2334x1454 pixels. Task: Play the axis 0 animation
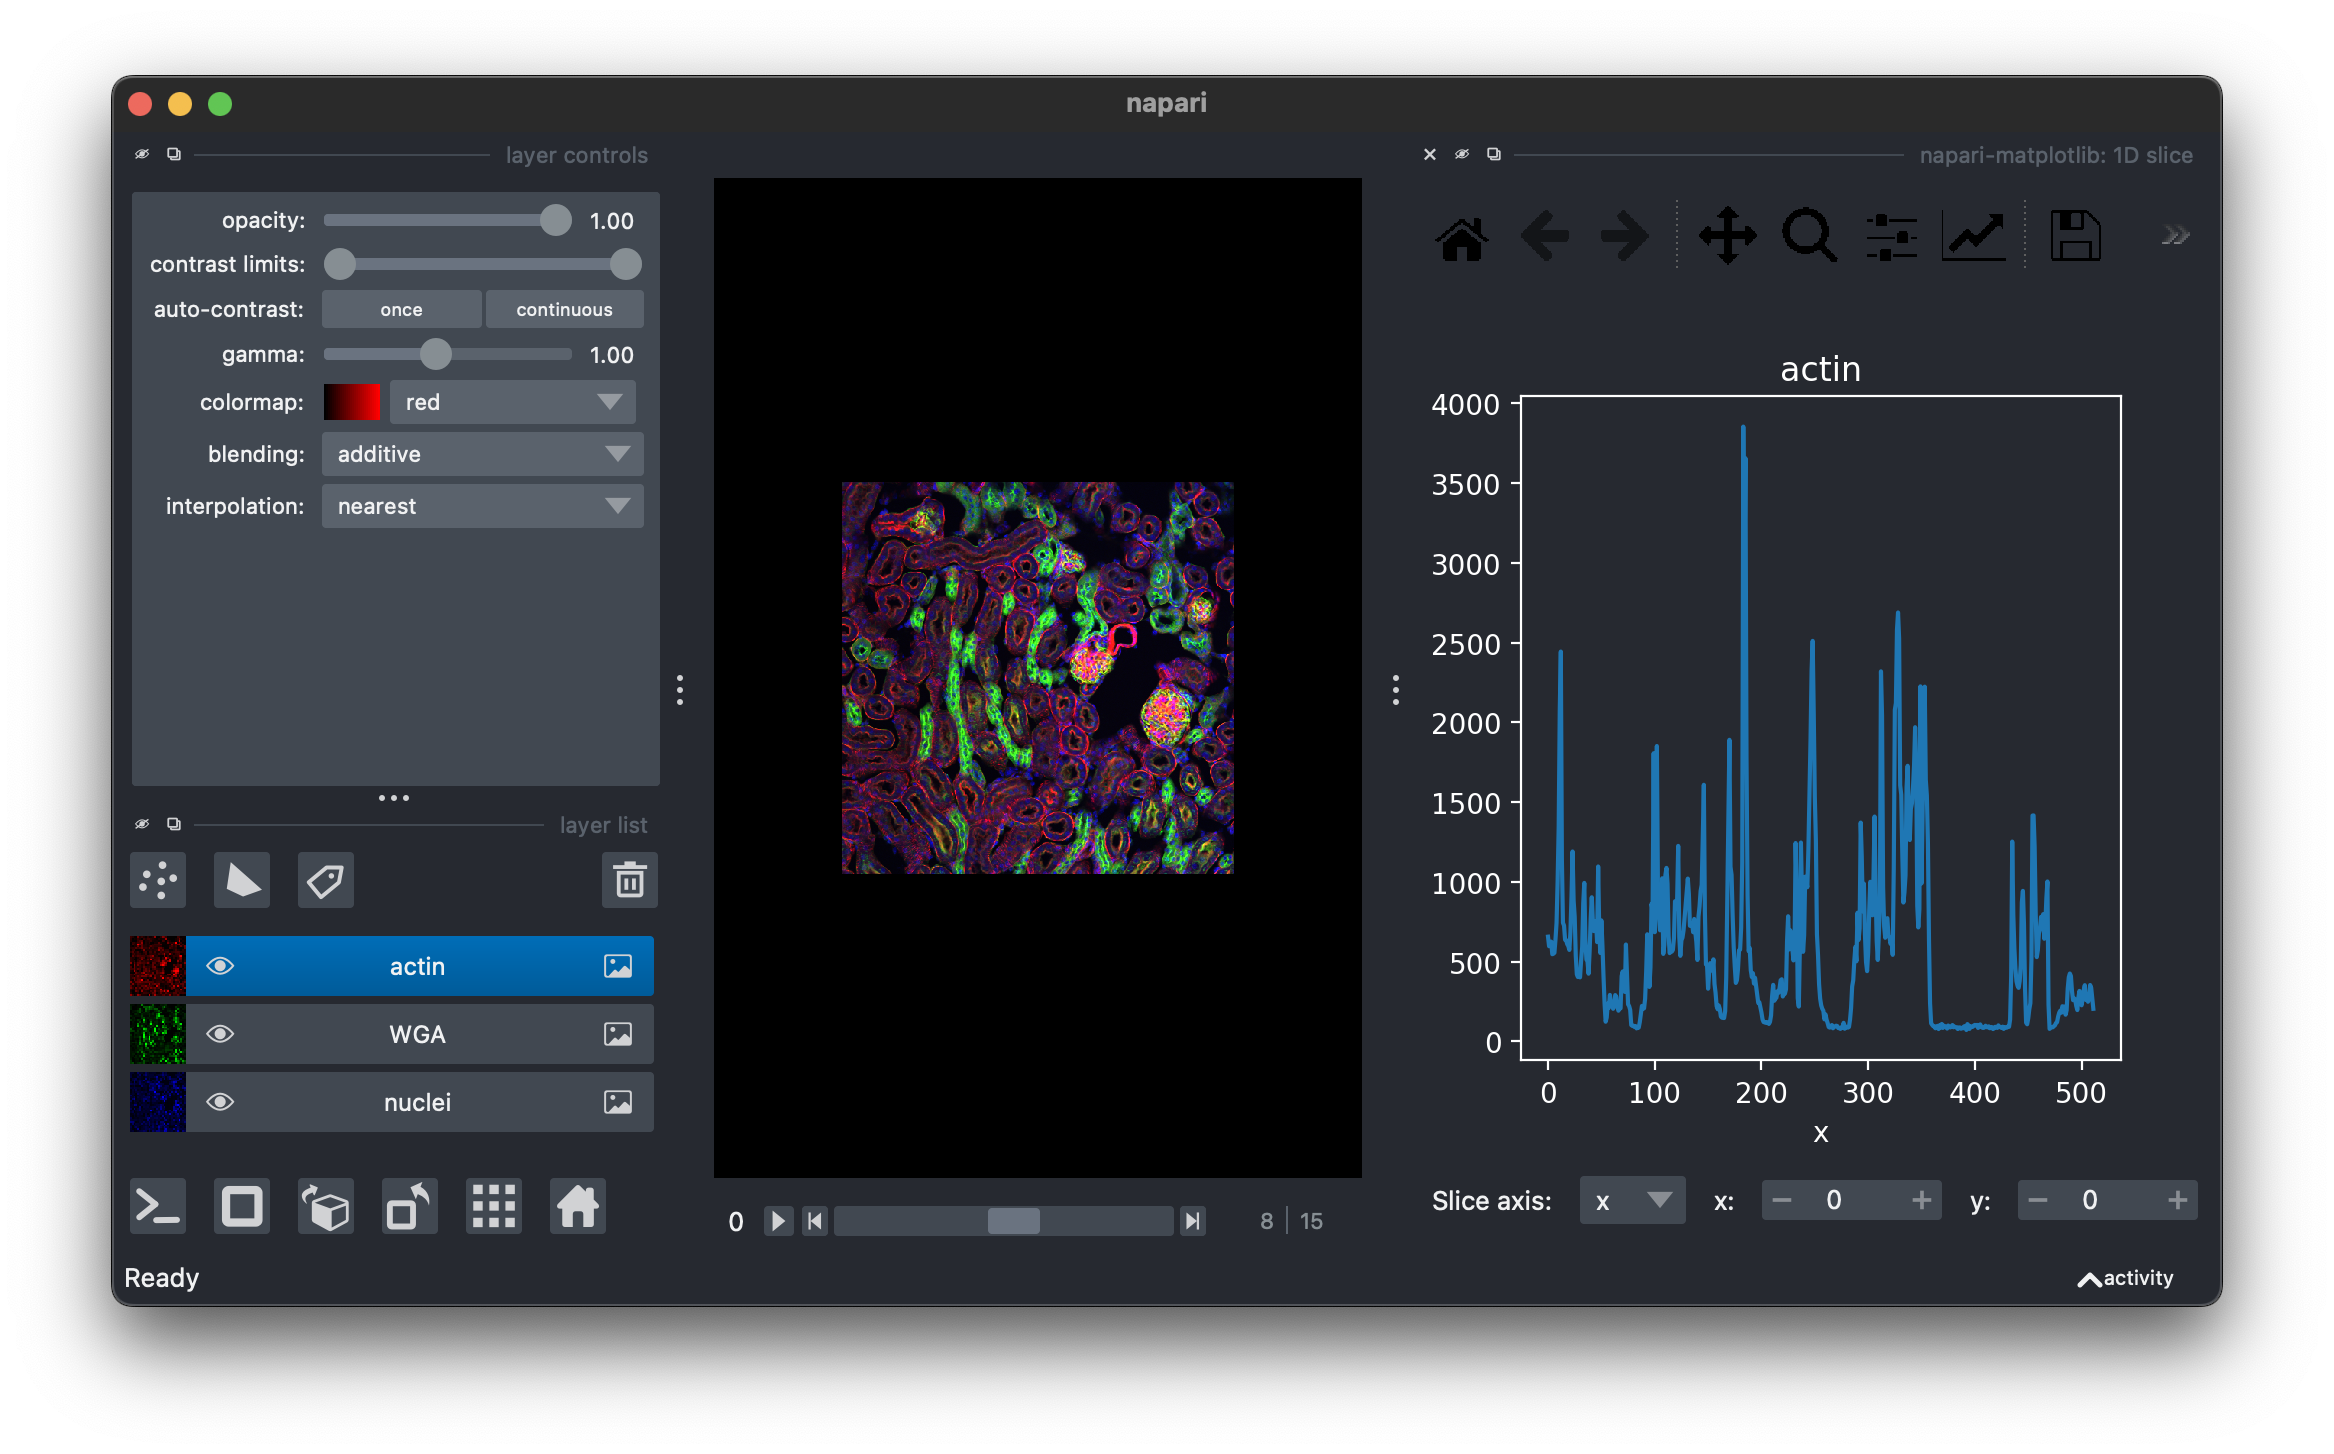pyautogui.click(x=778, y=1221)
